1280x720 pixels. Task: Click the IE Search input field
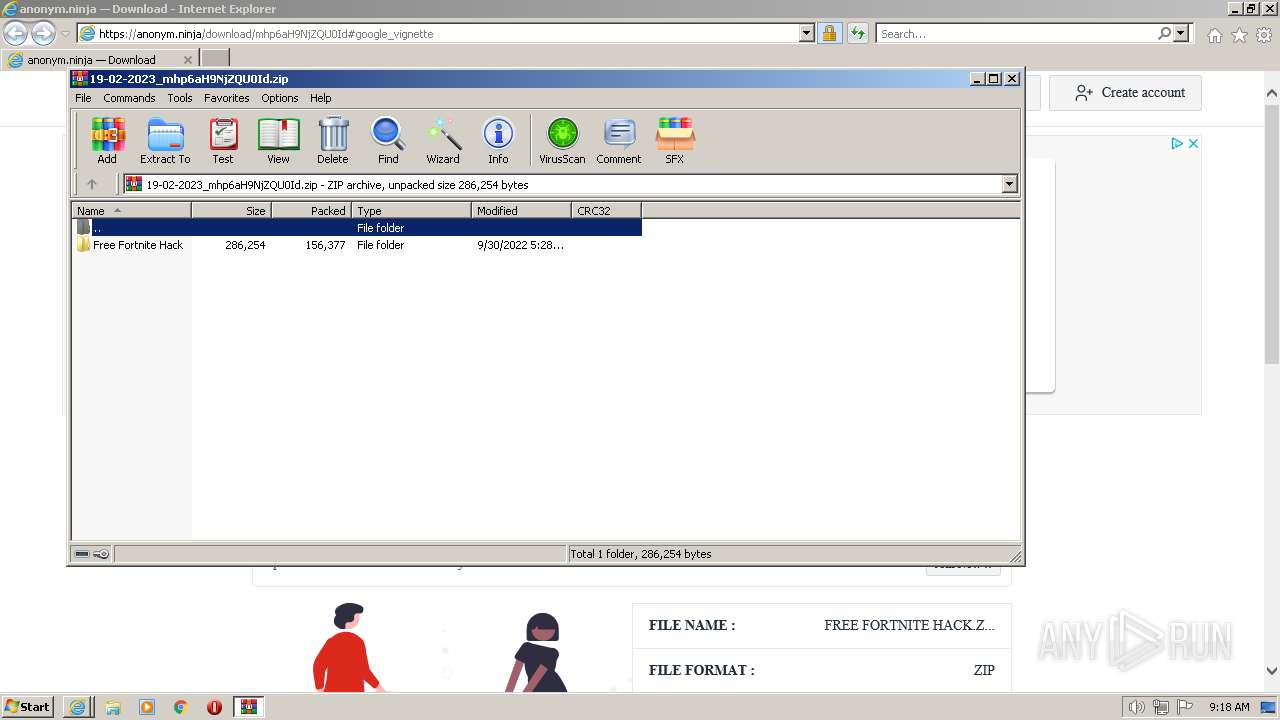click(1015, 33)
